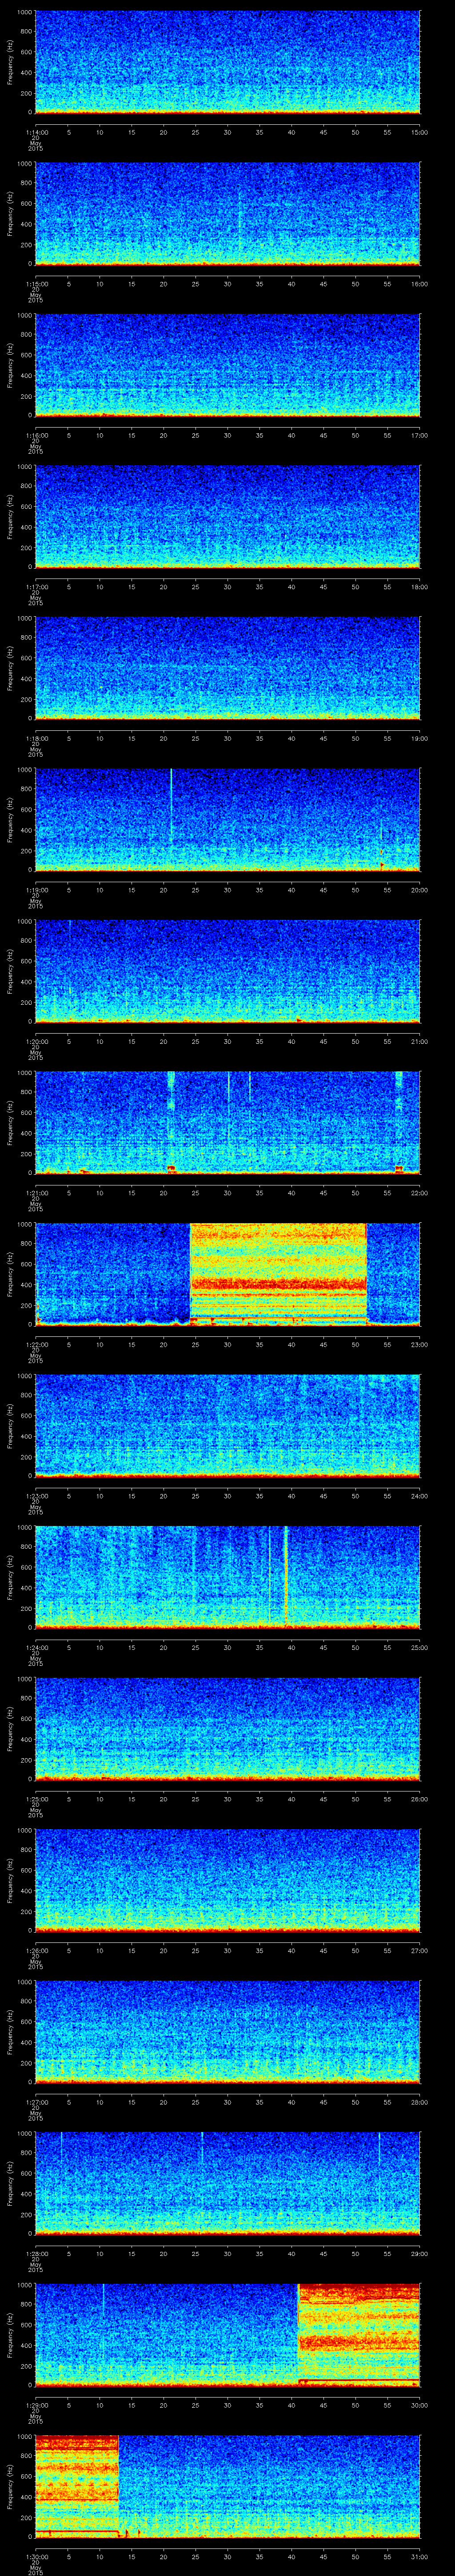Click the spectrogram panel starting at 1:18:00

227,668
